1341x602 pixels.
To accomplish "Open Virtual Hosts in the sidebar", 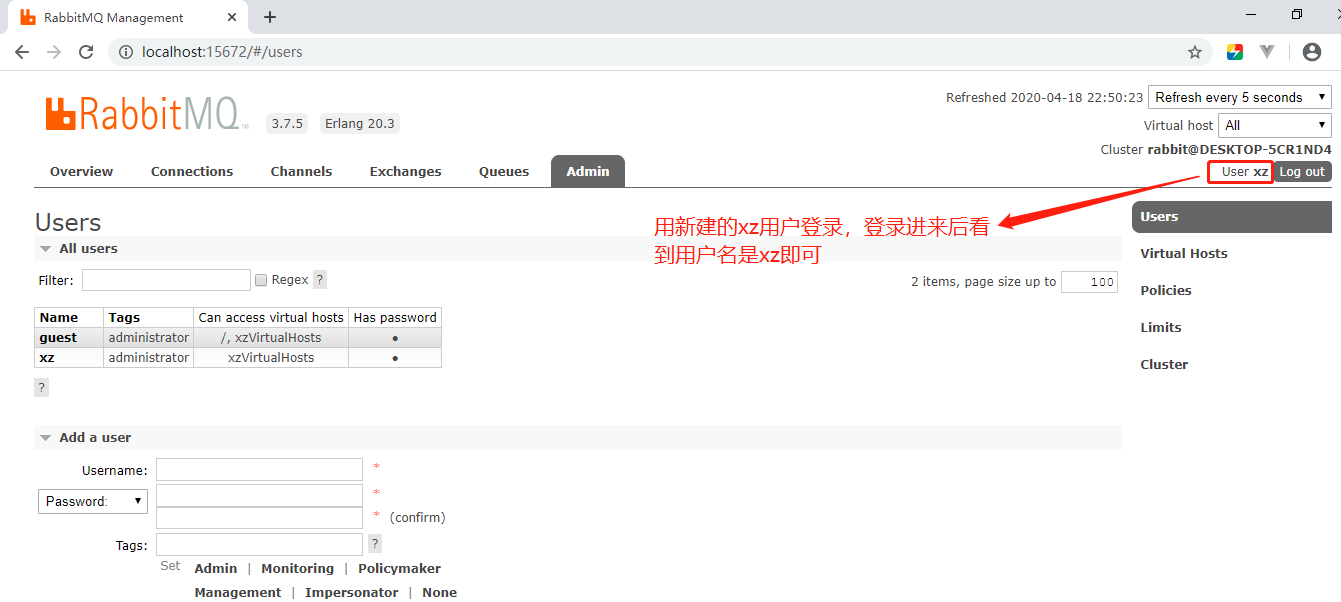I will pos(1184,253).
